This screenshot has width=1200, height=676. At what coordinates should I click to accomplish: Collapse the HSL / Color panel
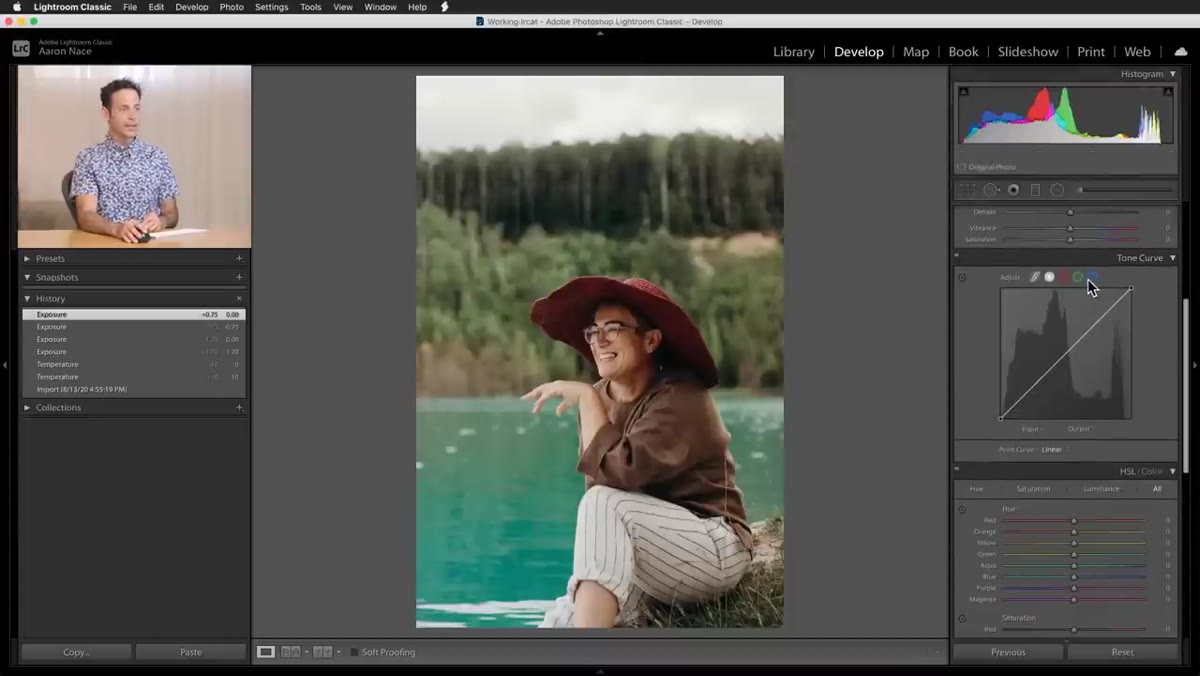[1173, 471]
